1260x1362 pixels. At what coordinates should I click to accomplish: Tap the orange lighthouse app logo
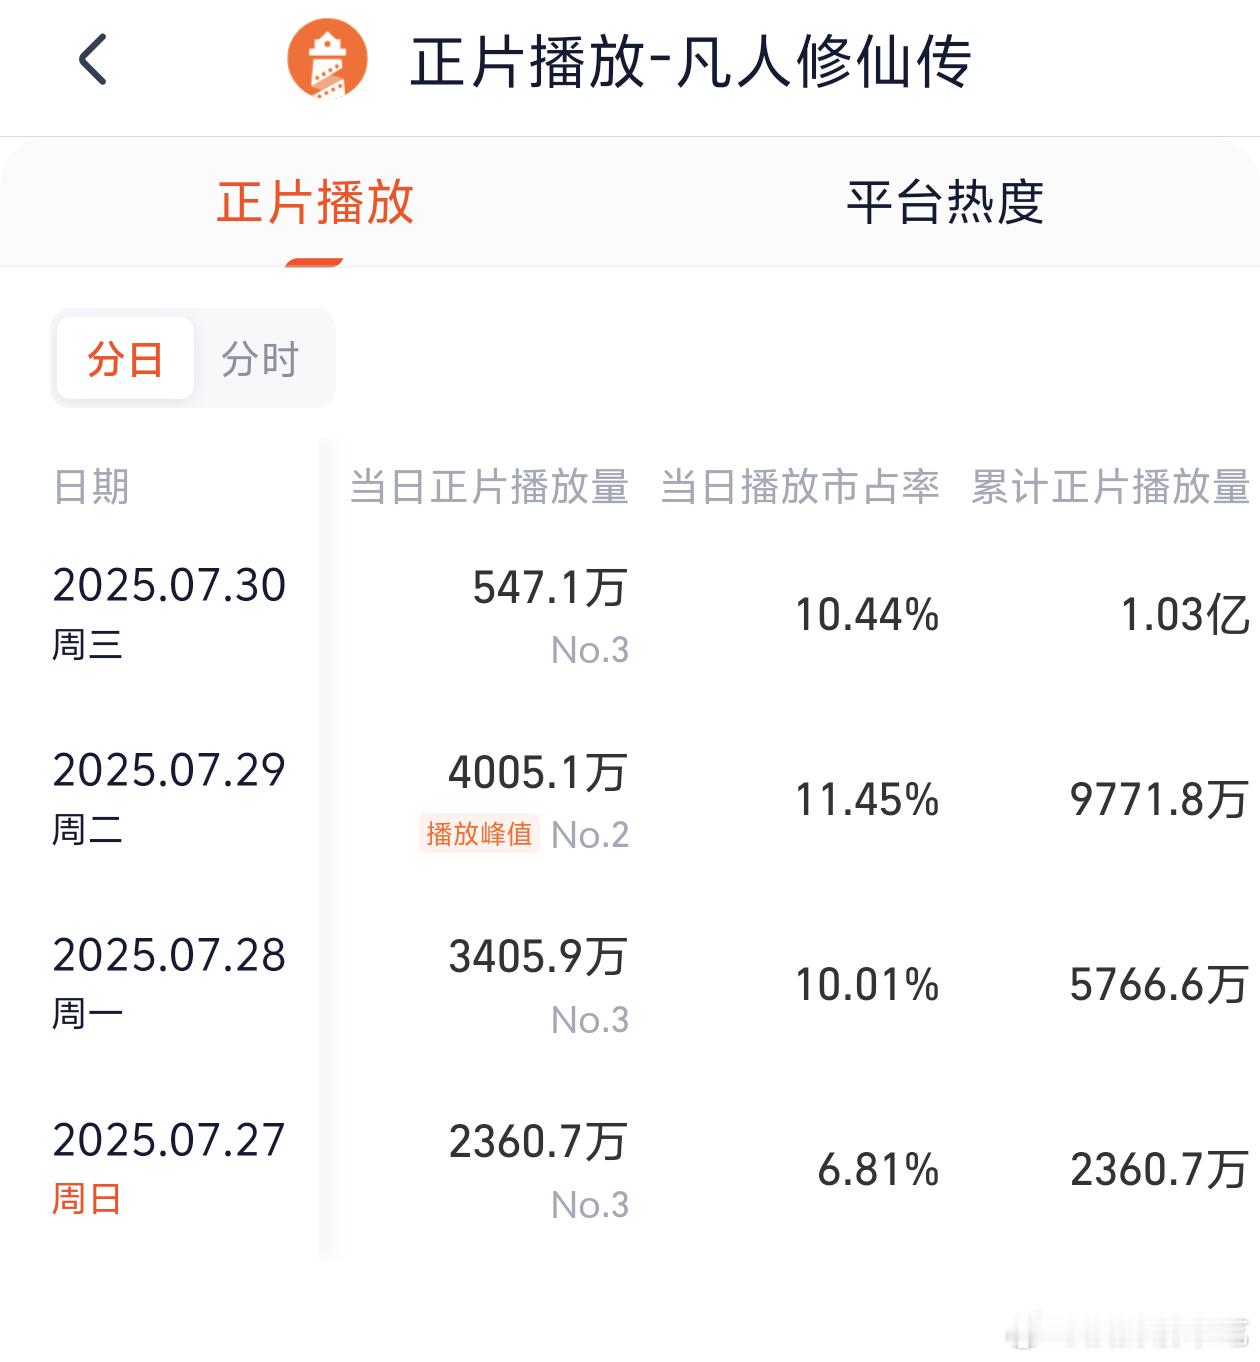click(327, 61)
